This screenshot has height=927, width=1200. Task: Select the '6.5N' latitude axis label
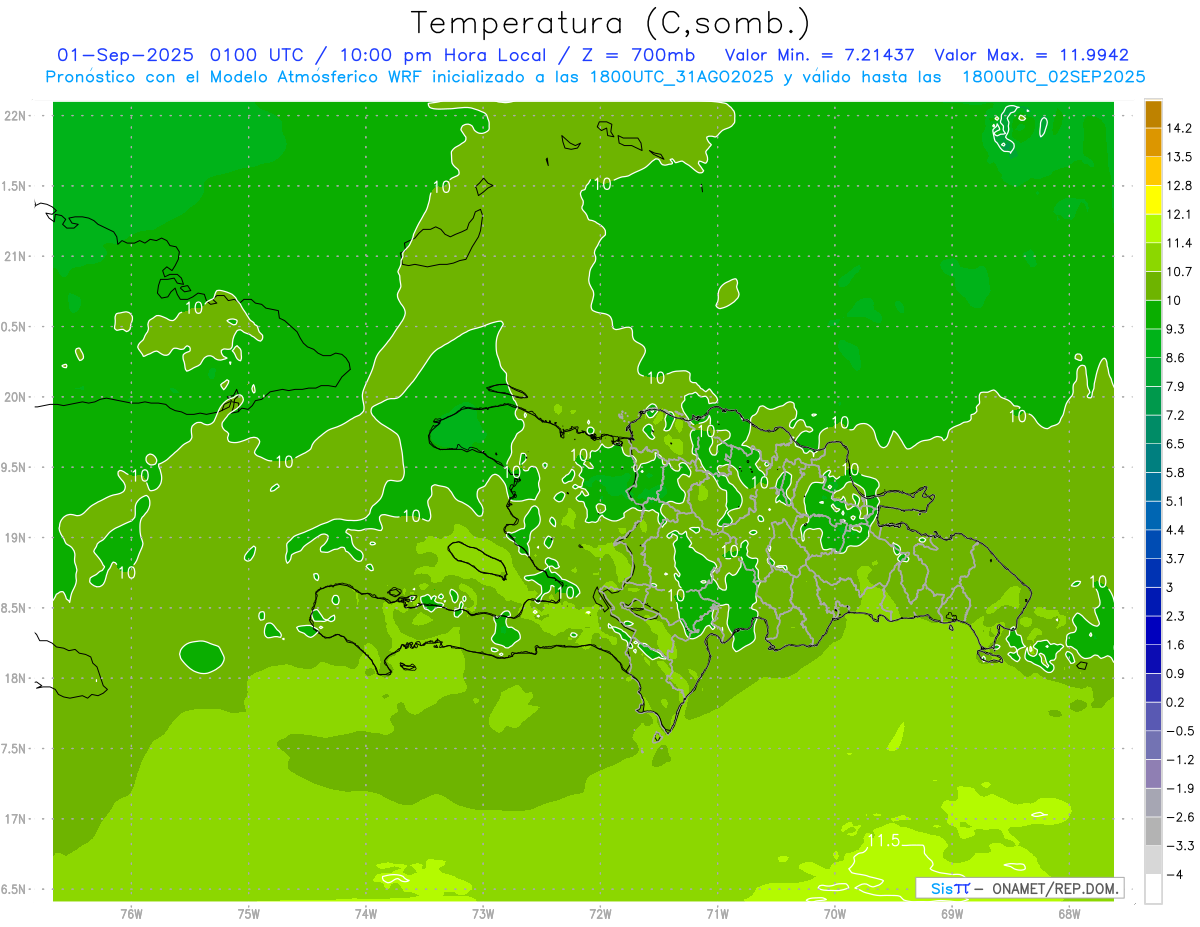click(x=15, y=890)
